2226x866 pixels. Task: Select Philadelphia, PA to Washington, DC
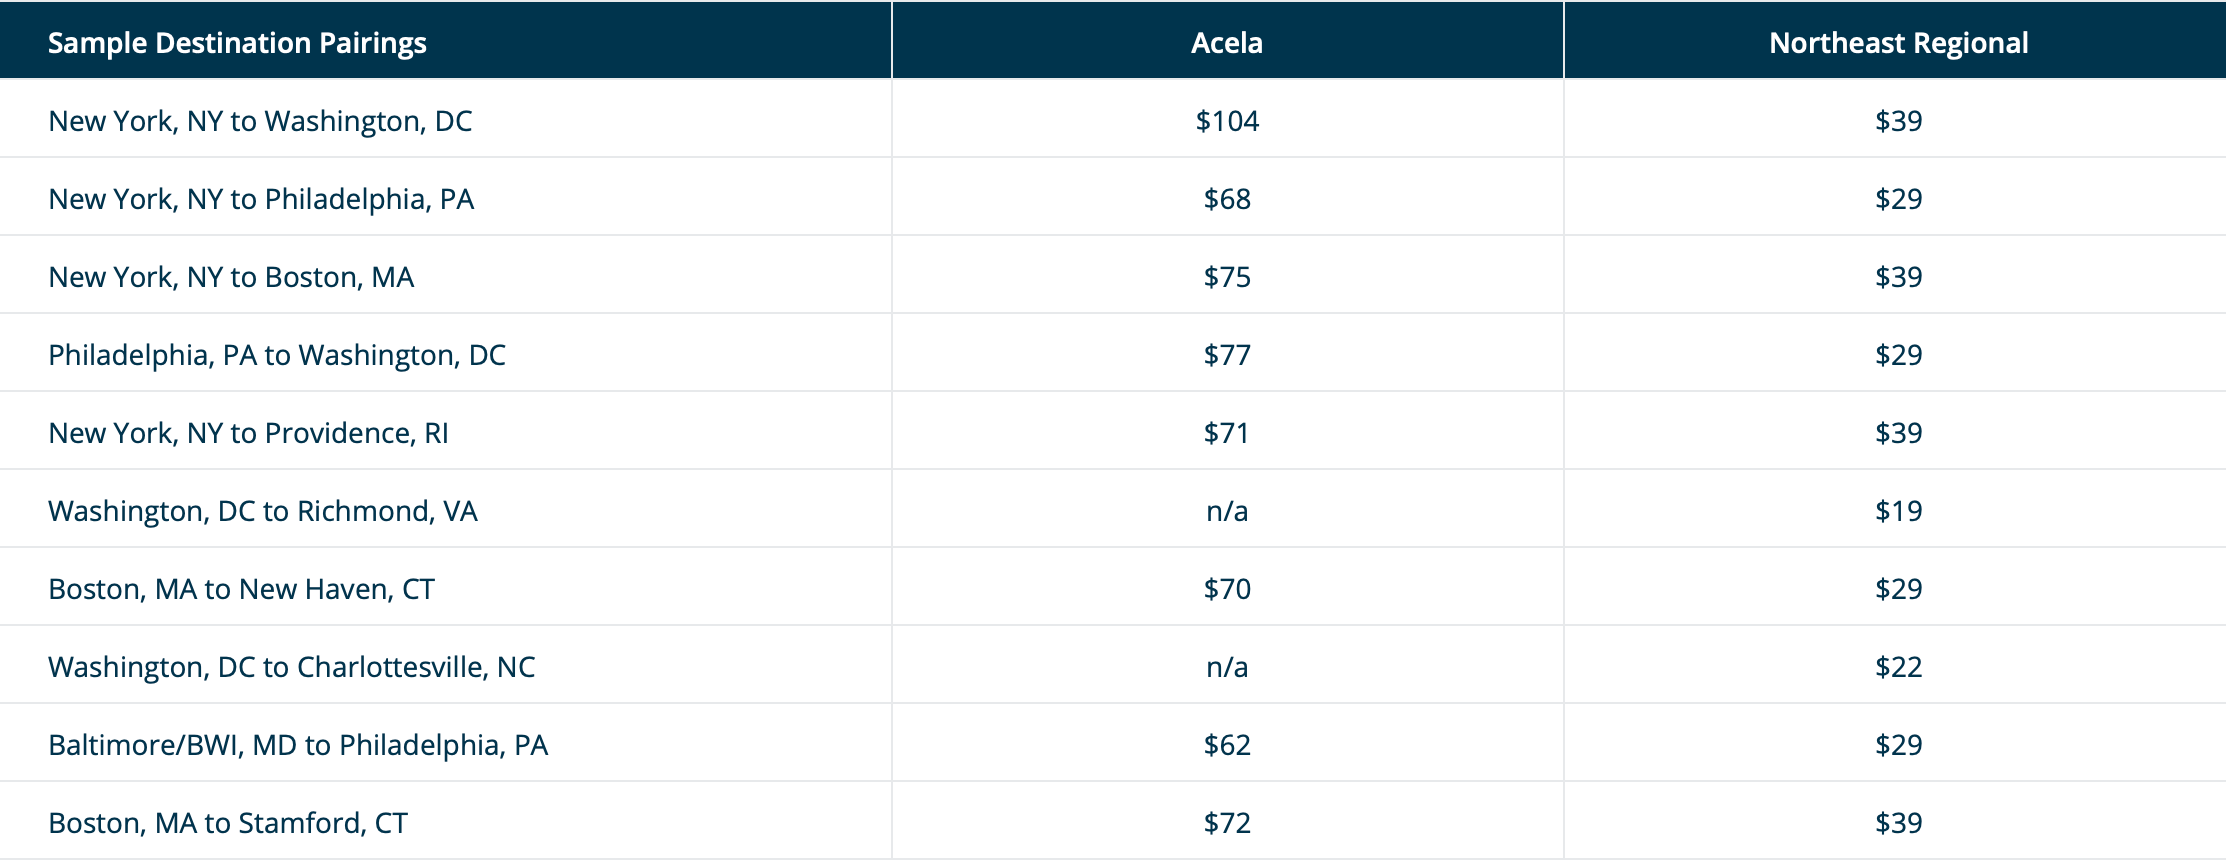point(277,355)
